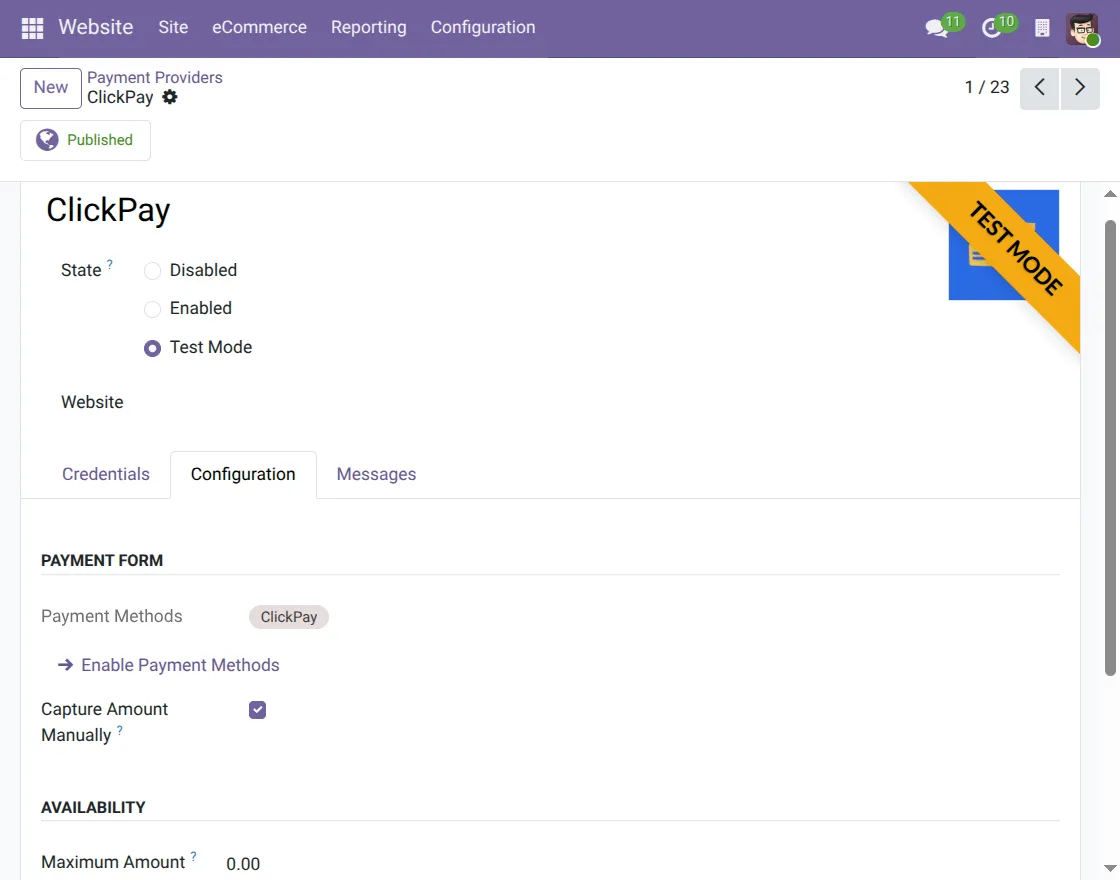Select the Configuration form tab
Image resolution: width=1120 pixels, height=880 pixels.
coord(243,474)
